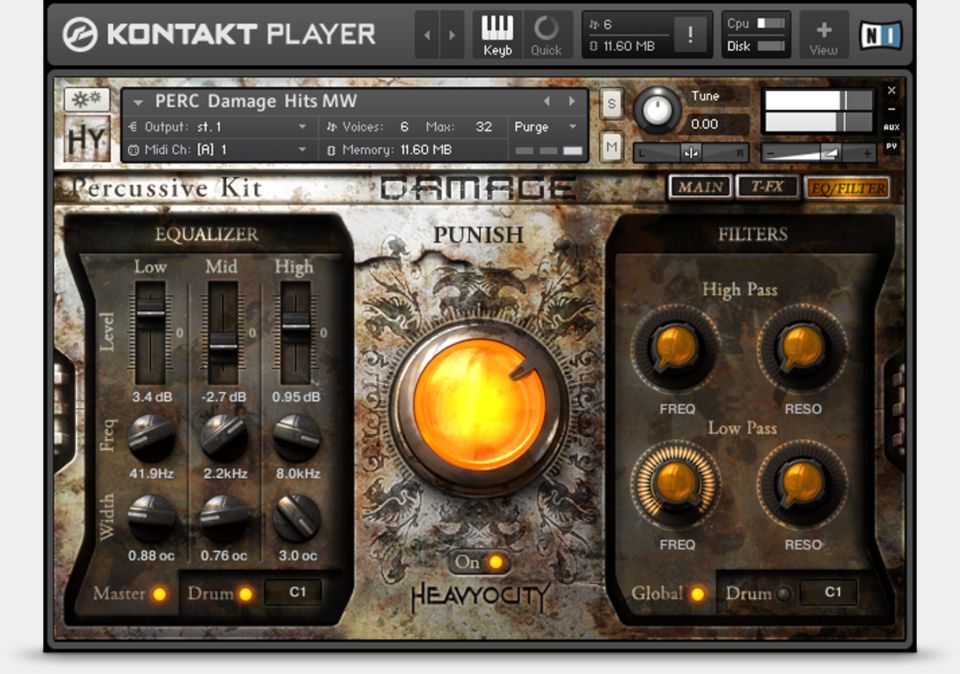This screenshot has width=960, height=674.
Task: Click the large Punish knob
Action: [x=480, y=403]
